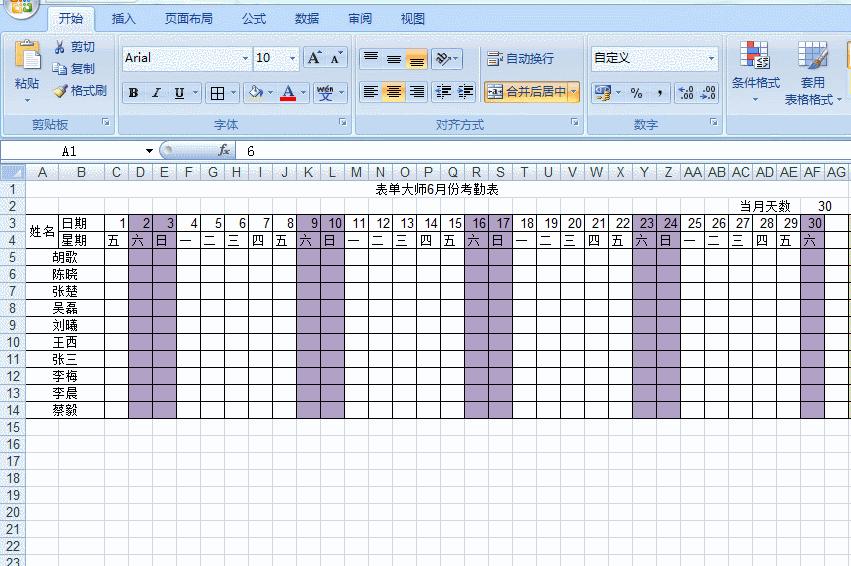Click the Copy (复制) button
This screenshot has width=851, height=566.
pyautogui.click(x=73, y=69)
